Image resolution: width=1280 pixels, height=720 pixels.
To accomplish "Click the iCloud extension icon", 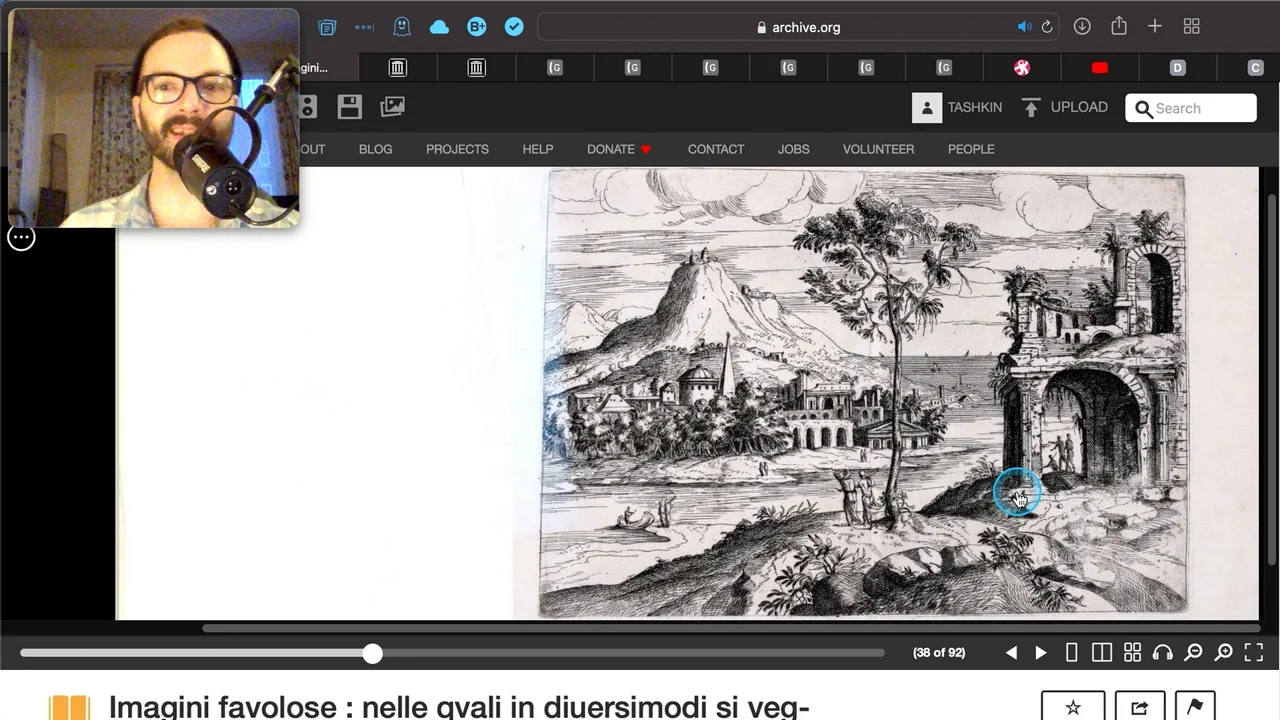I will [x=439, y=27].
